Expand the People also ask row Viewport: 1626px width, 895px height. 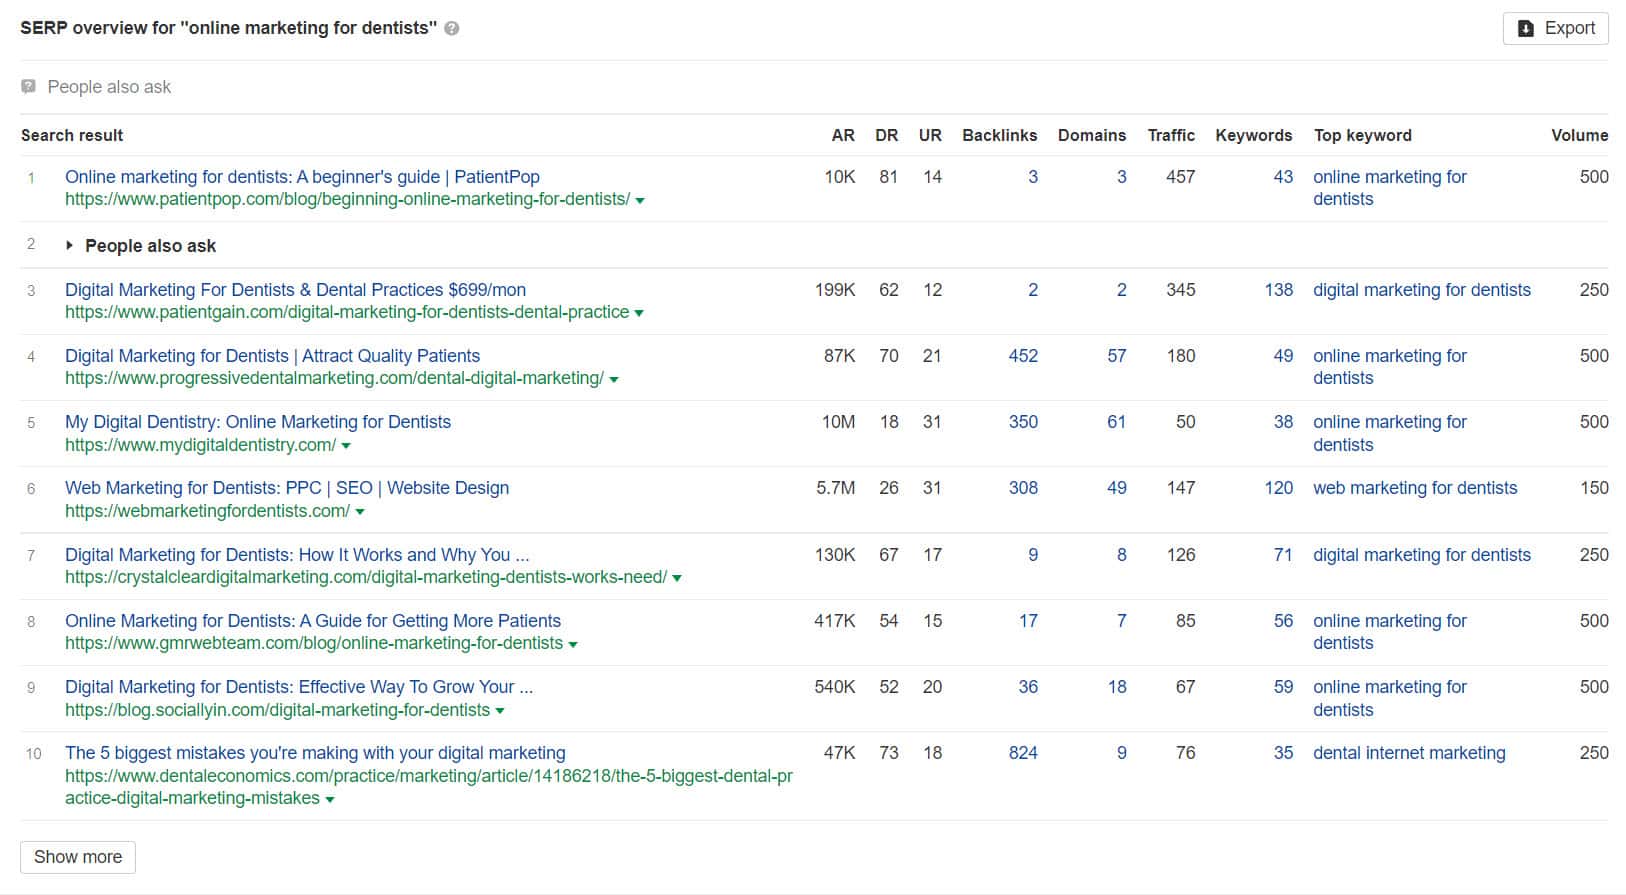[69, 246]
